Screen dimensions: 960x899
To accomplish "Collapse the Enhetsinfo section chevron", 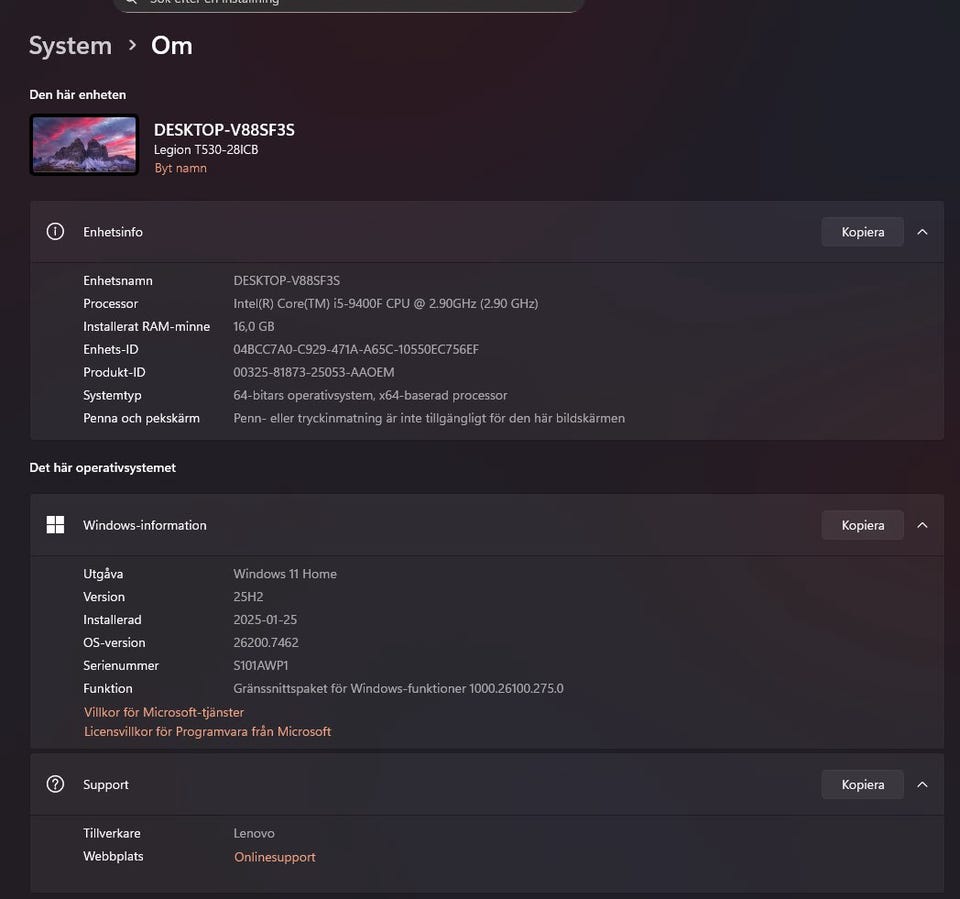I will (x=922, y=232).
